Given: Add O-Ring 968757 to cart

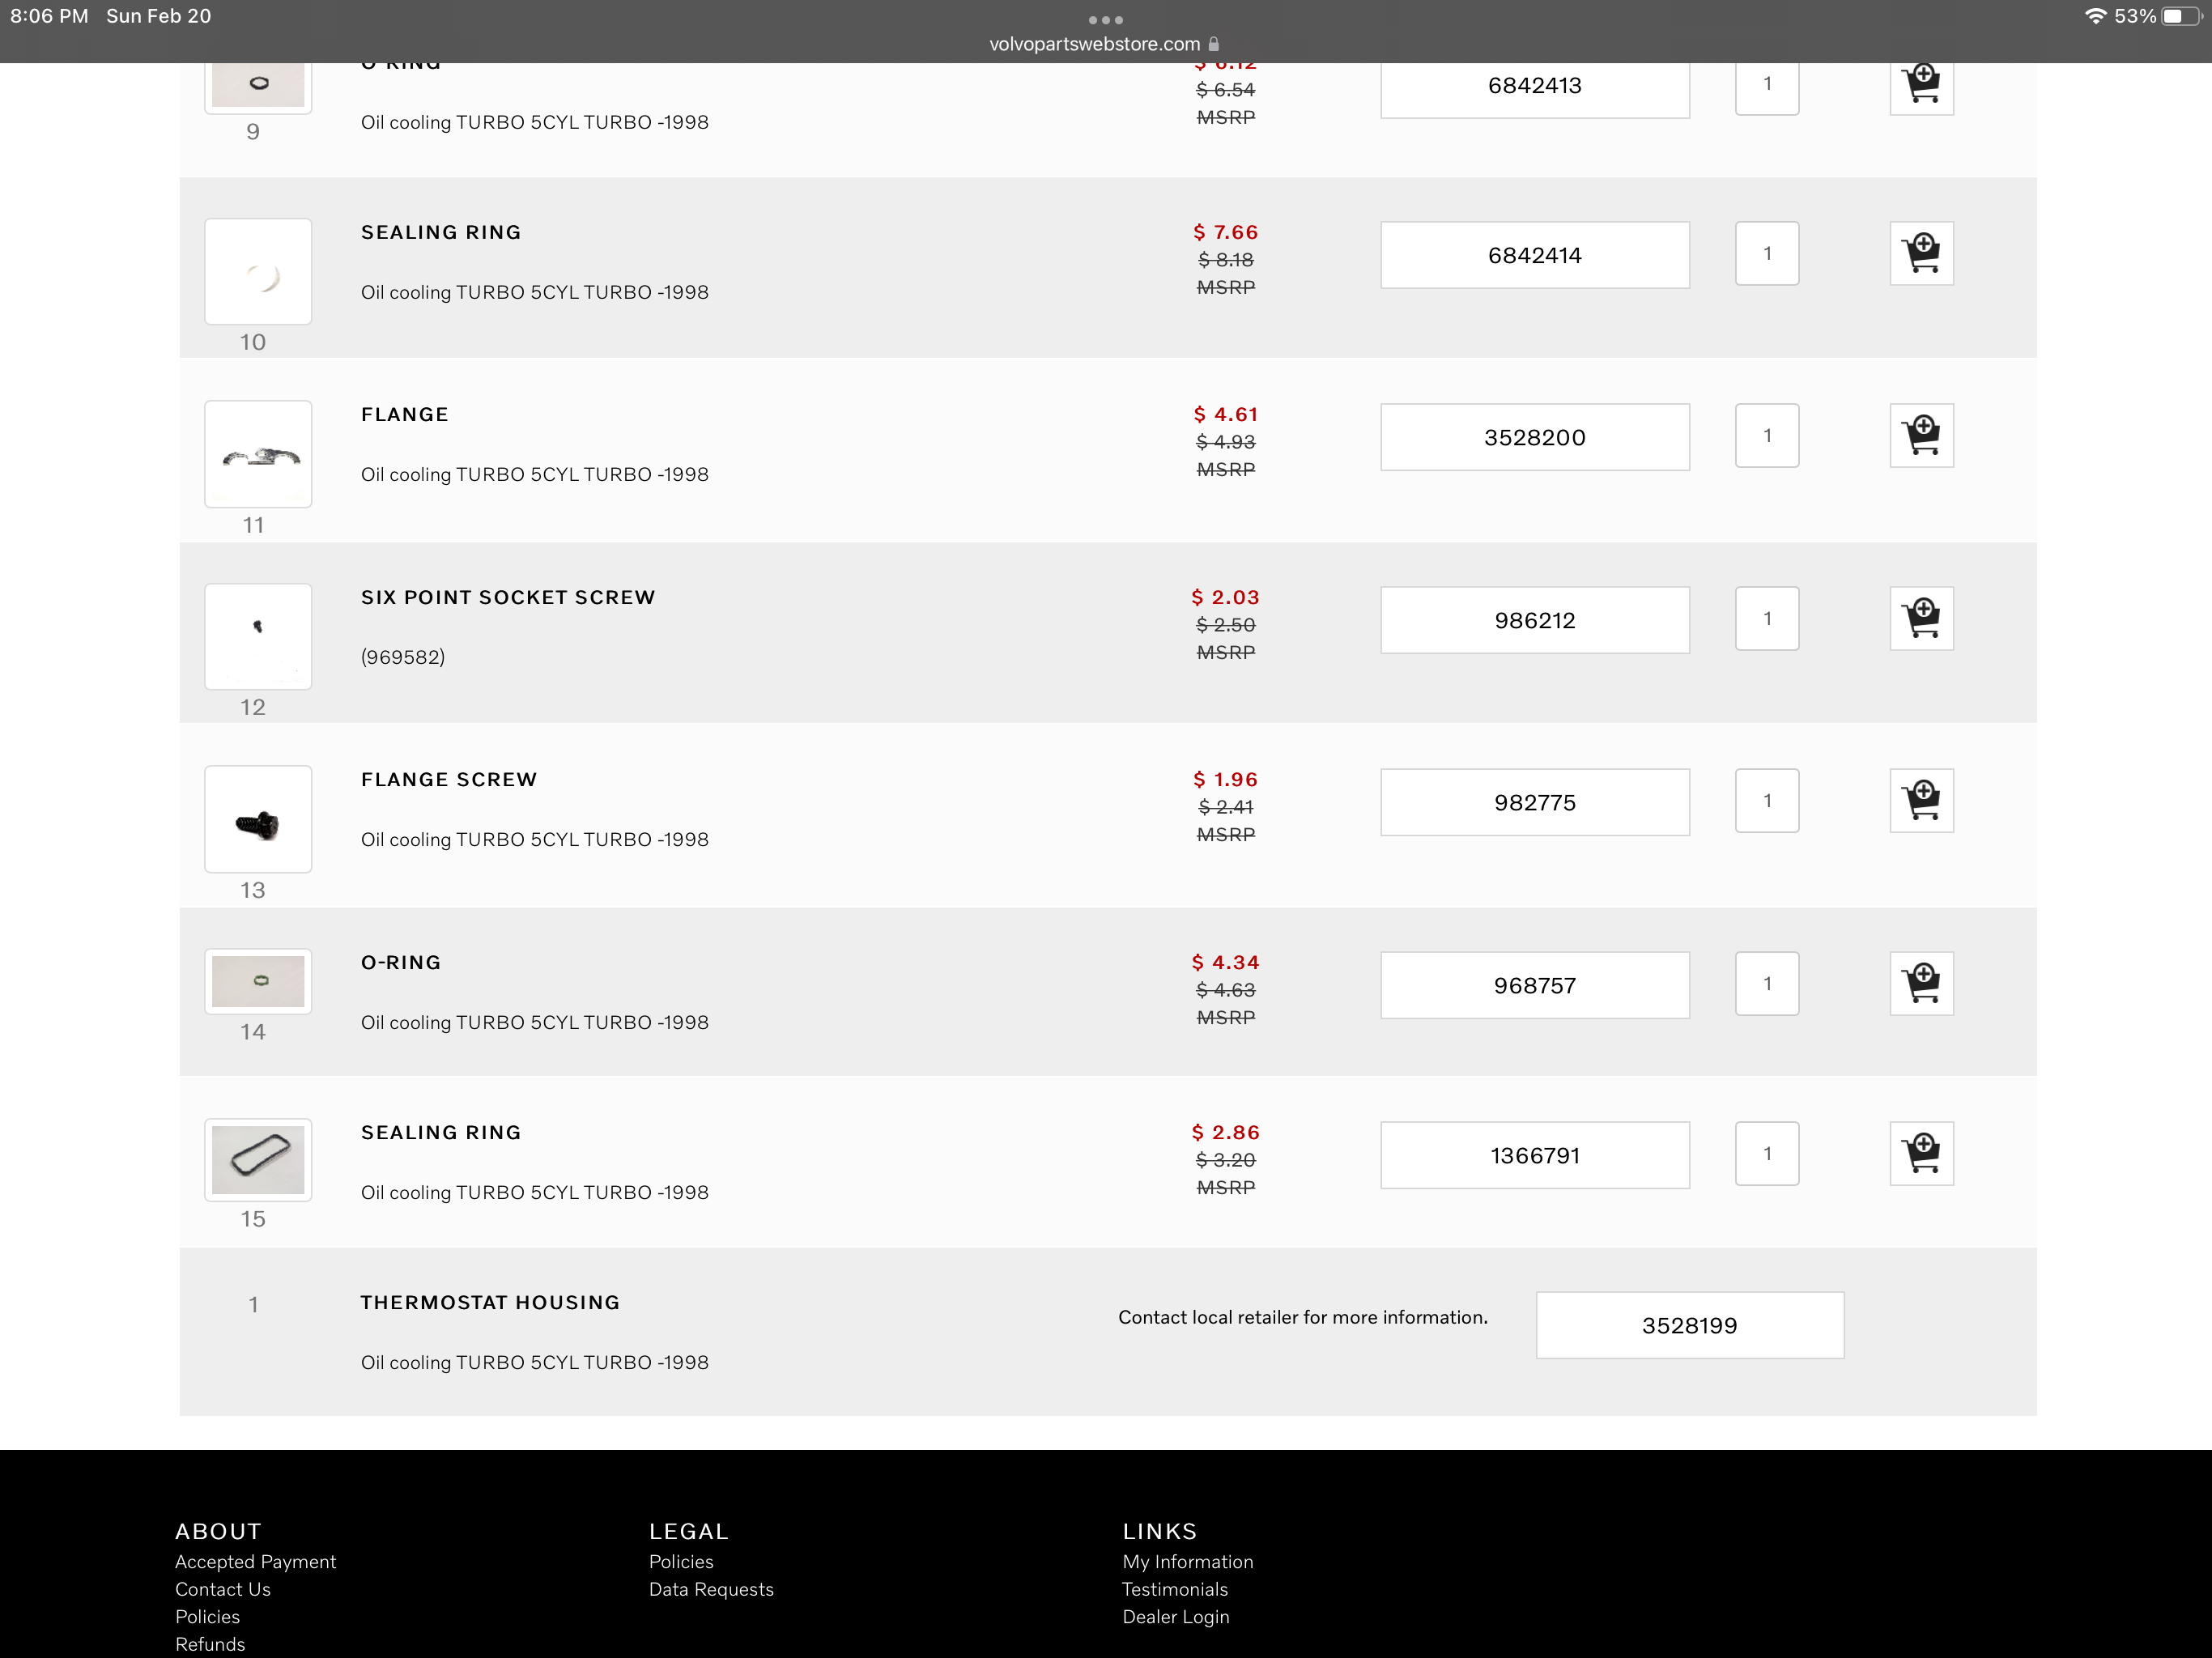Looking at the screenshot, I should pos(1920,983).
